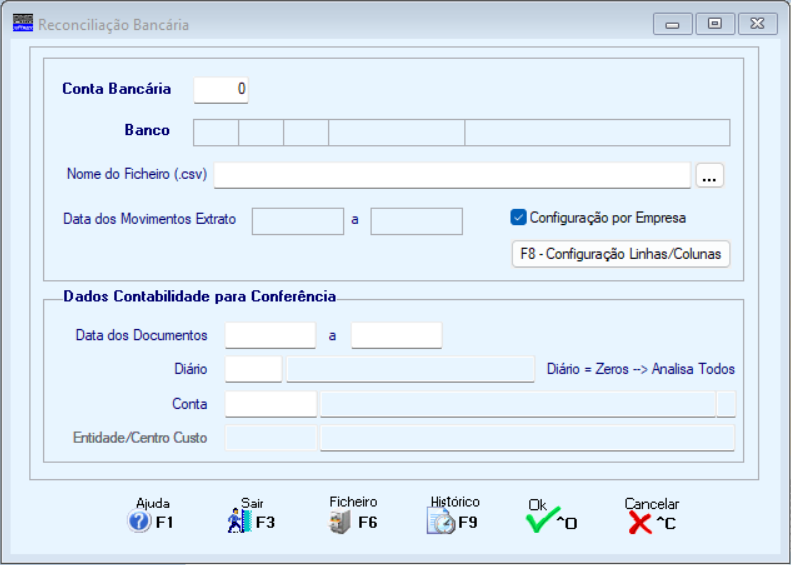The height and width of the screenshot is (565, 791).
Task: Select the Data dos Documentos start date field
Action: [270, 335]
